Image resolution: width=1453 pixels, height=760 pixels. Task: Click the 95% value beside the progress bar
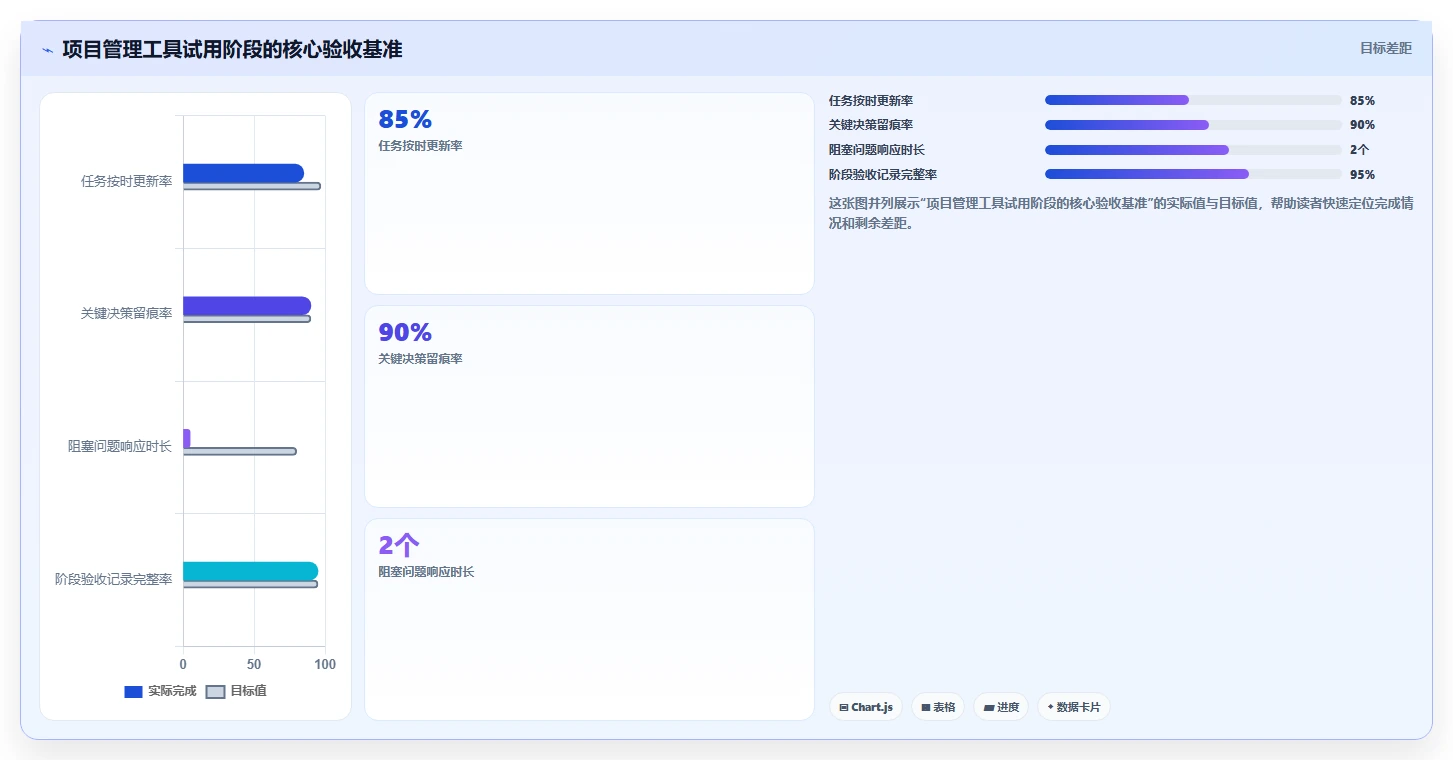[1362, 174]
